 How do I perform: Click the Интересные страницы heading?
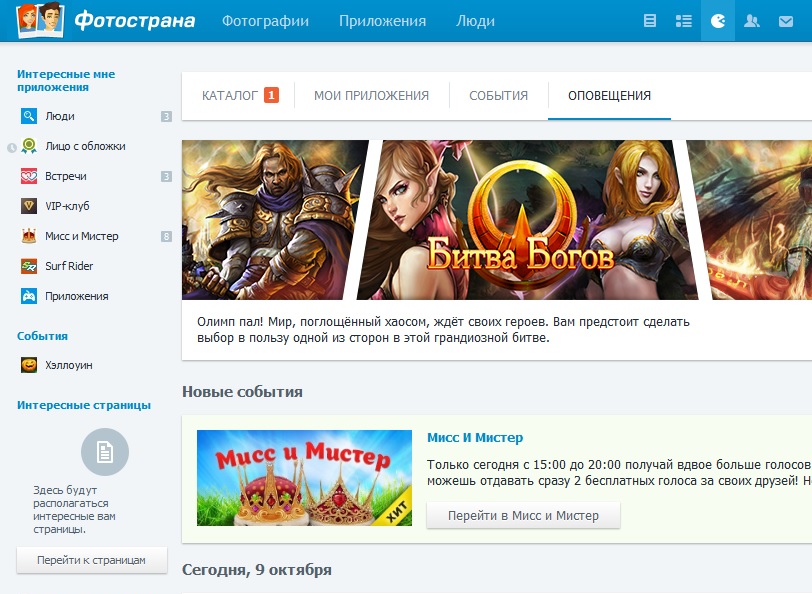[x=84, y=405]
